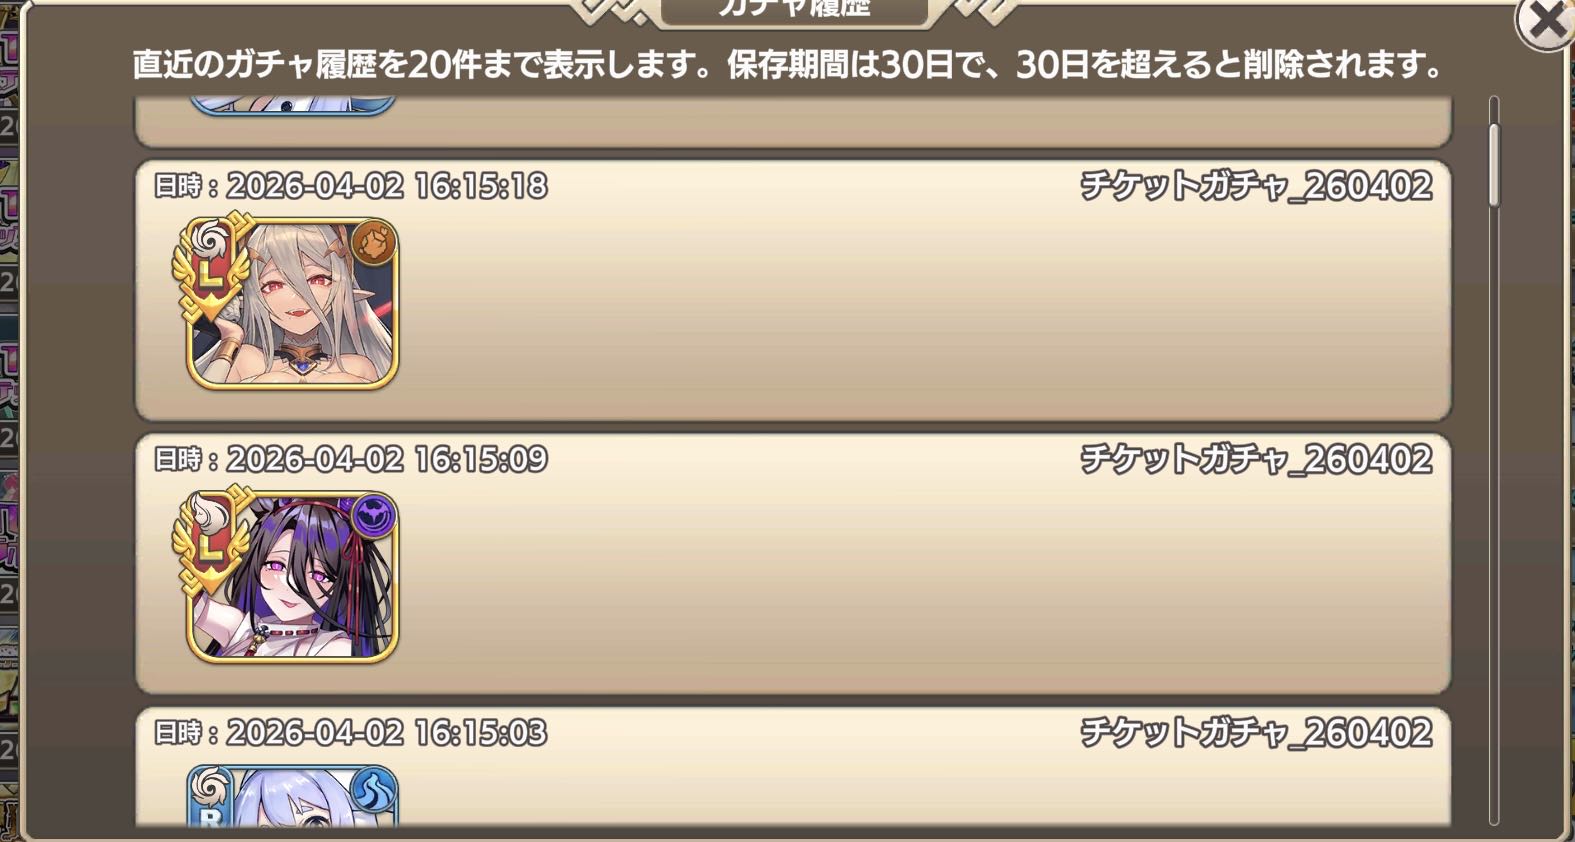Image resolution: width=1575 pixels, height=842 pixels.
Task: Select the black-haired purple-eyed character portrait
Action: coord(292,577)
